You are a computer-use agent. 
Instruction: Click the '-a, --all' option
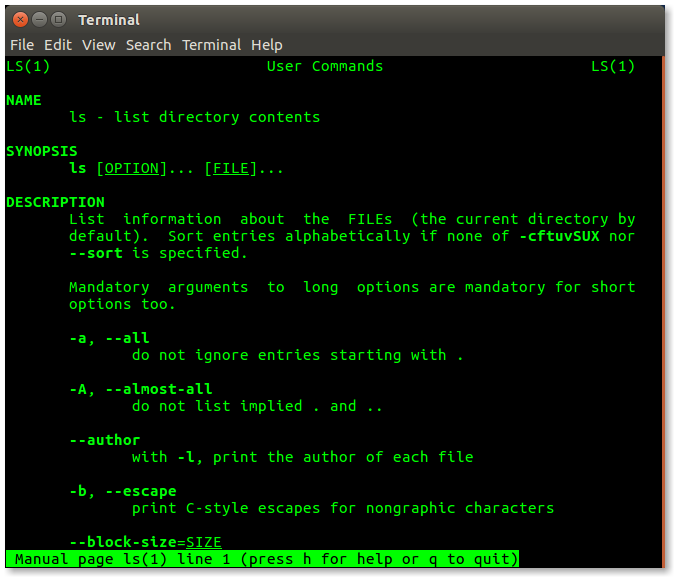109,338
